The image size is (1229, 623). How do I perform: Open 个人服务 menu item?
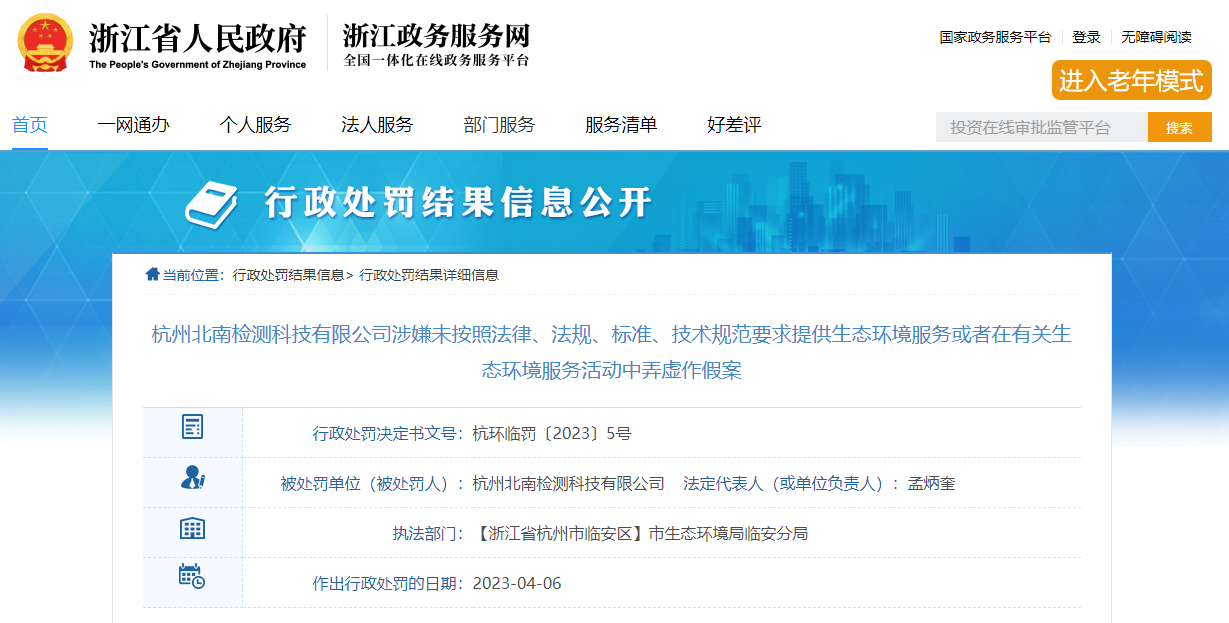pos(255,125)
